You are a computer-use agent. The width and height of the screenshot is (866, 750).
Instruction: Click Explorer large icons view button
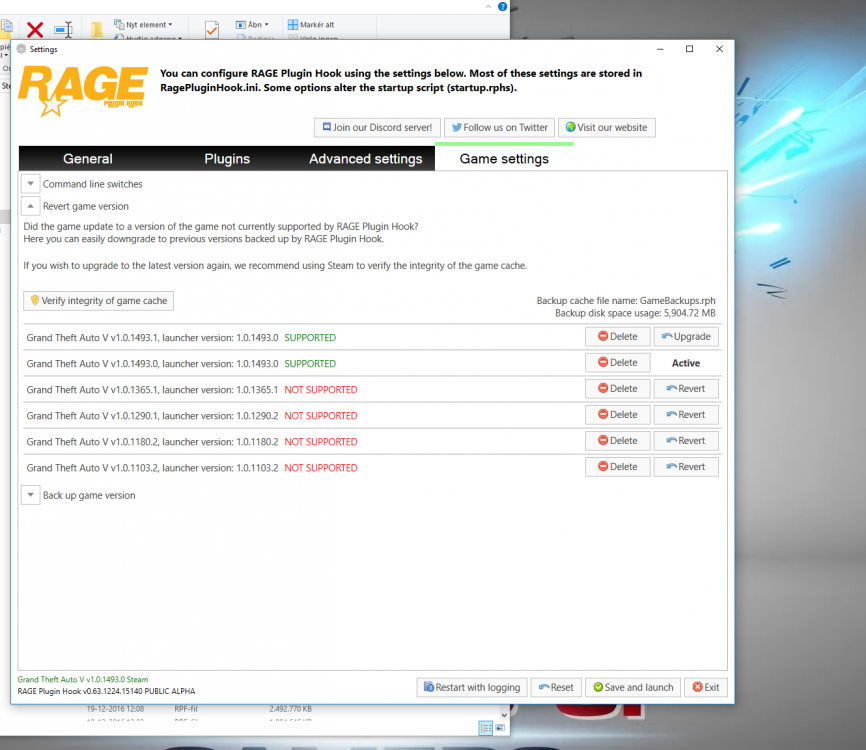point(500,728)
